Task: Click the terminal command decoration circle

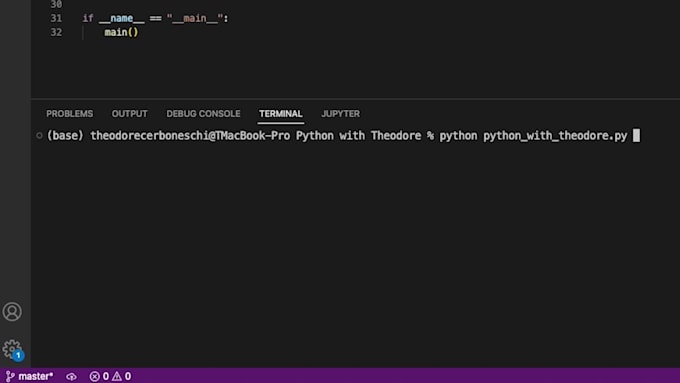Action: point(39,136)
